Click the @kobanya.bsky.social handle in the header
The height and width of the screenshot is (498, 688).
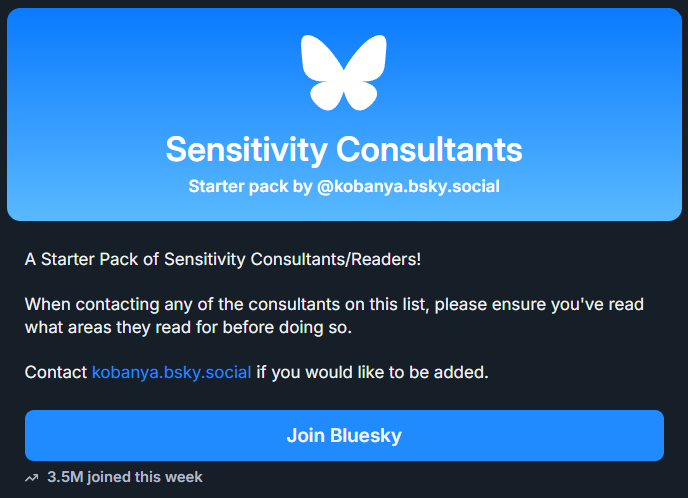pyautogui.click(x=408, y=186)
